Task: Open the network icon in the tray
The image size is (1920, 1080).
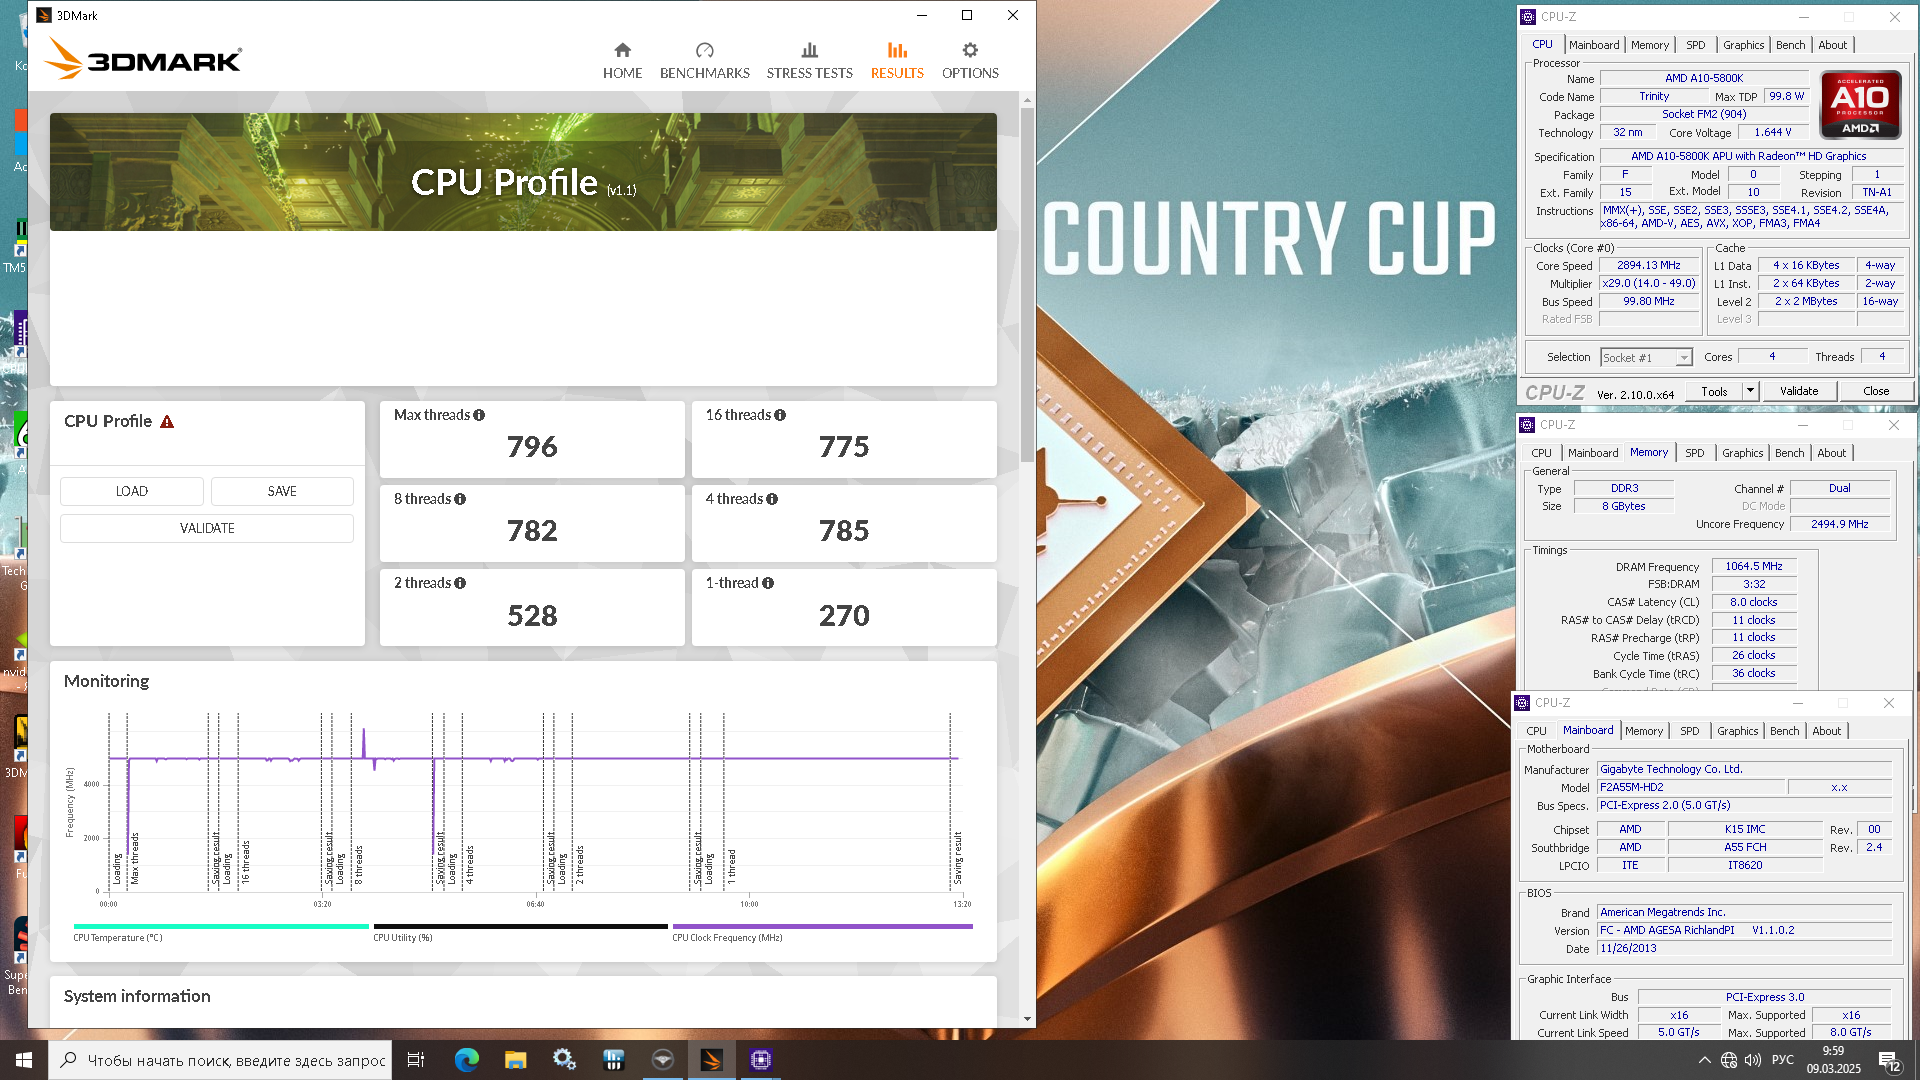Action: pos(1729,1060)
